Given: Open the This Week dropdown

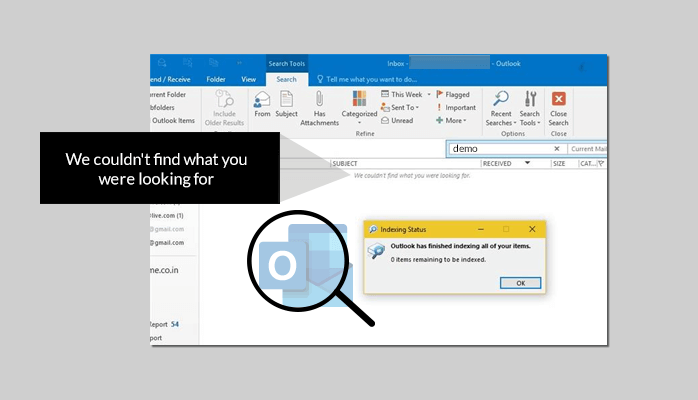Looking at the screenshot, I should coord(406,94).
